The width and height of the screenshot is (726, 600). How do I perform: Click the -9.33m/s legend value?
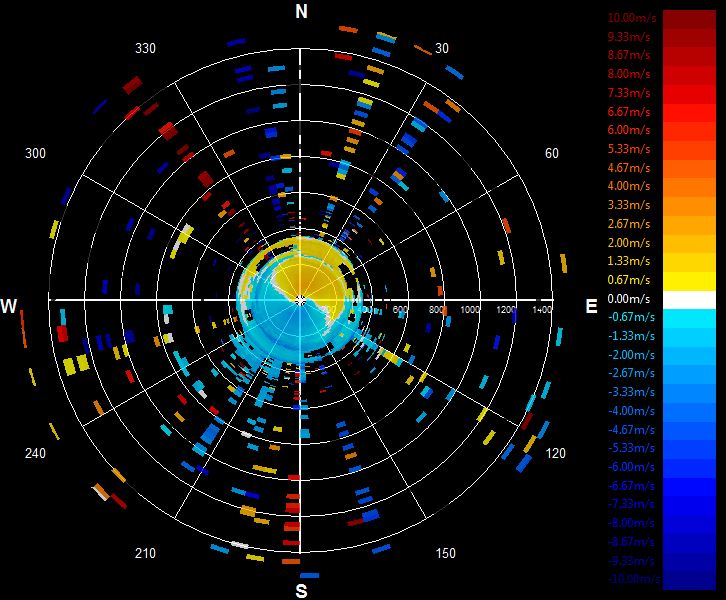pyautogui.click(x=631, y=561)
